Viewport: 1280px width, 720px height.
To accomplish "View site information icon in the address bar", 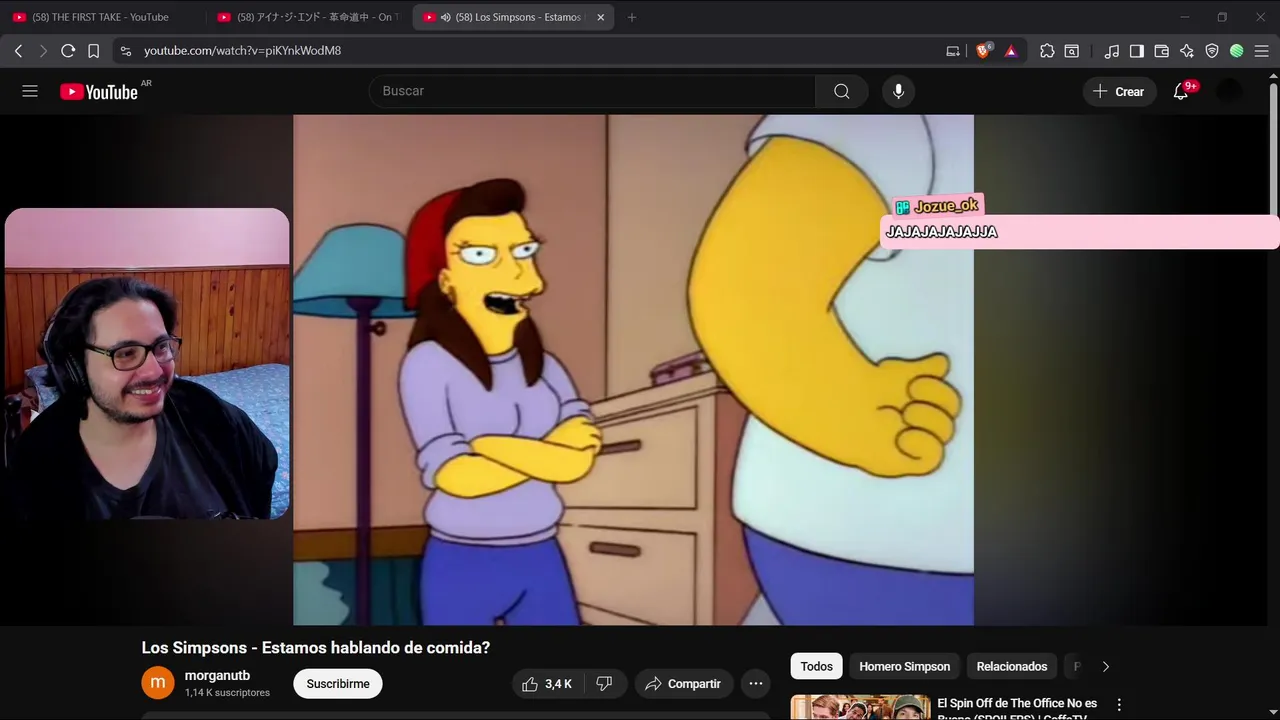I will click(x=125, y=50).
